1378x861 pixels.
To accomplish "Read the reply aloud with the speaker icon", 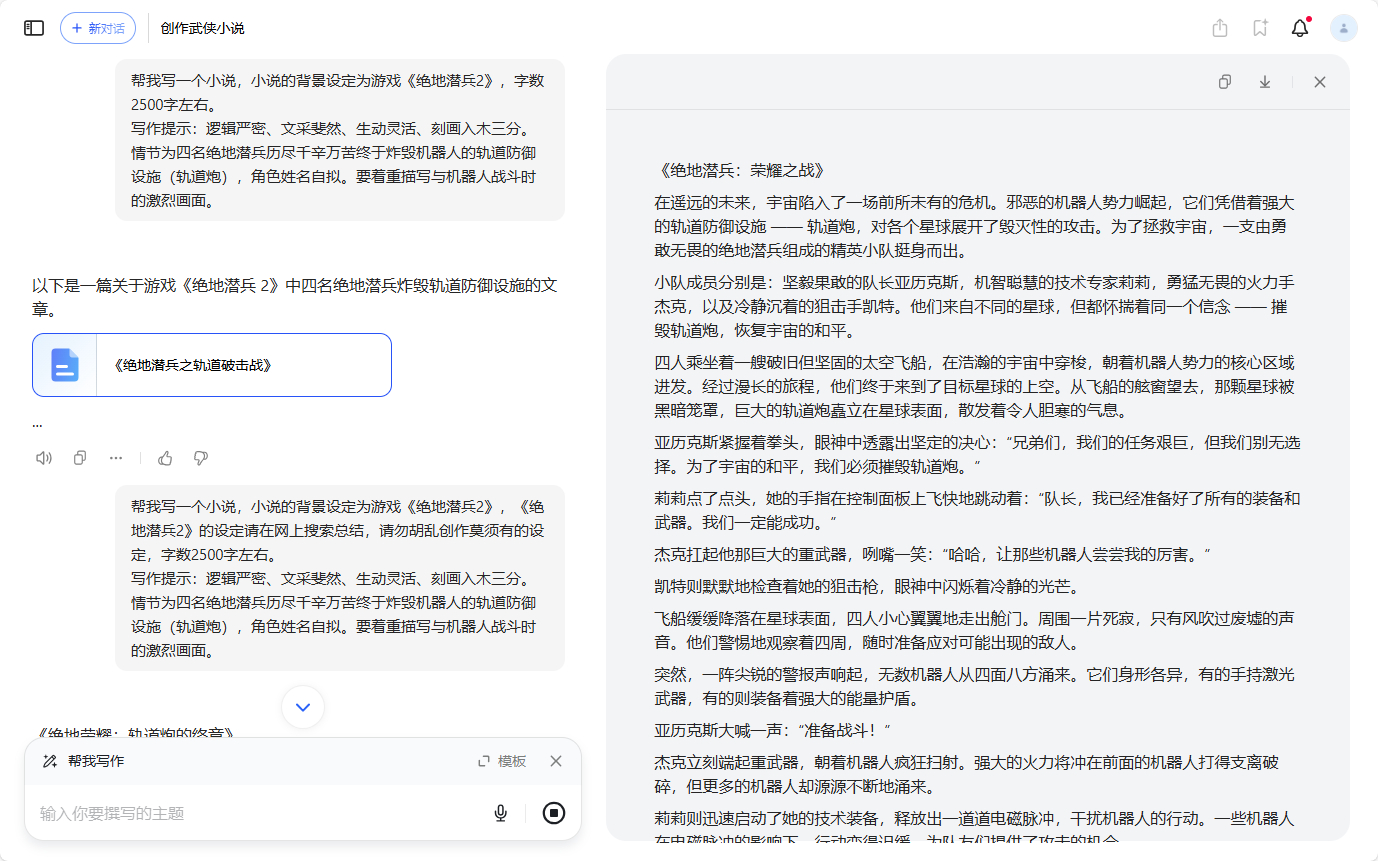I will pyautogui.click(x=44, y=458).
